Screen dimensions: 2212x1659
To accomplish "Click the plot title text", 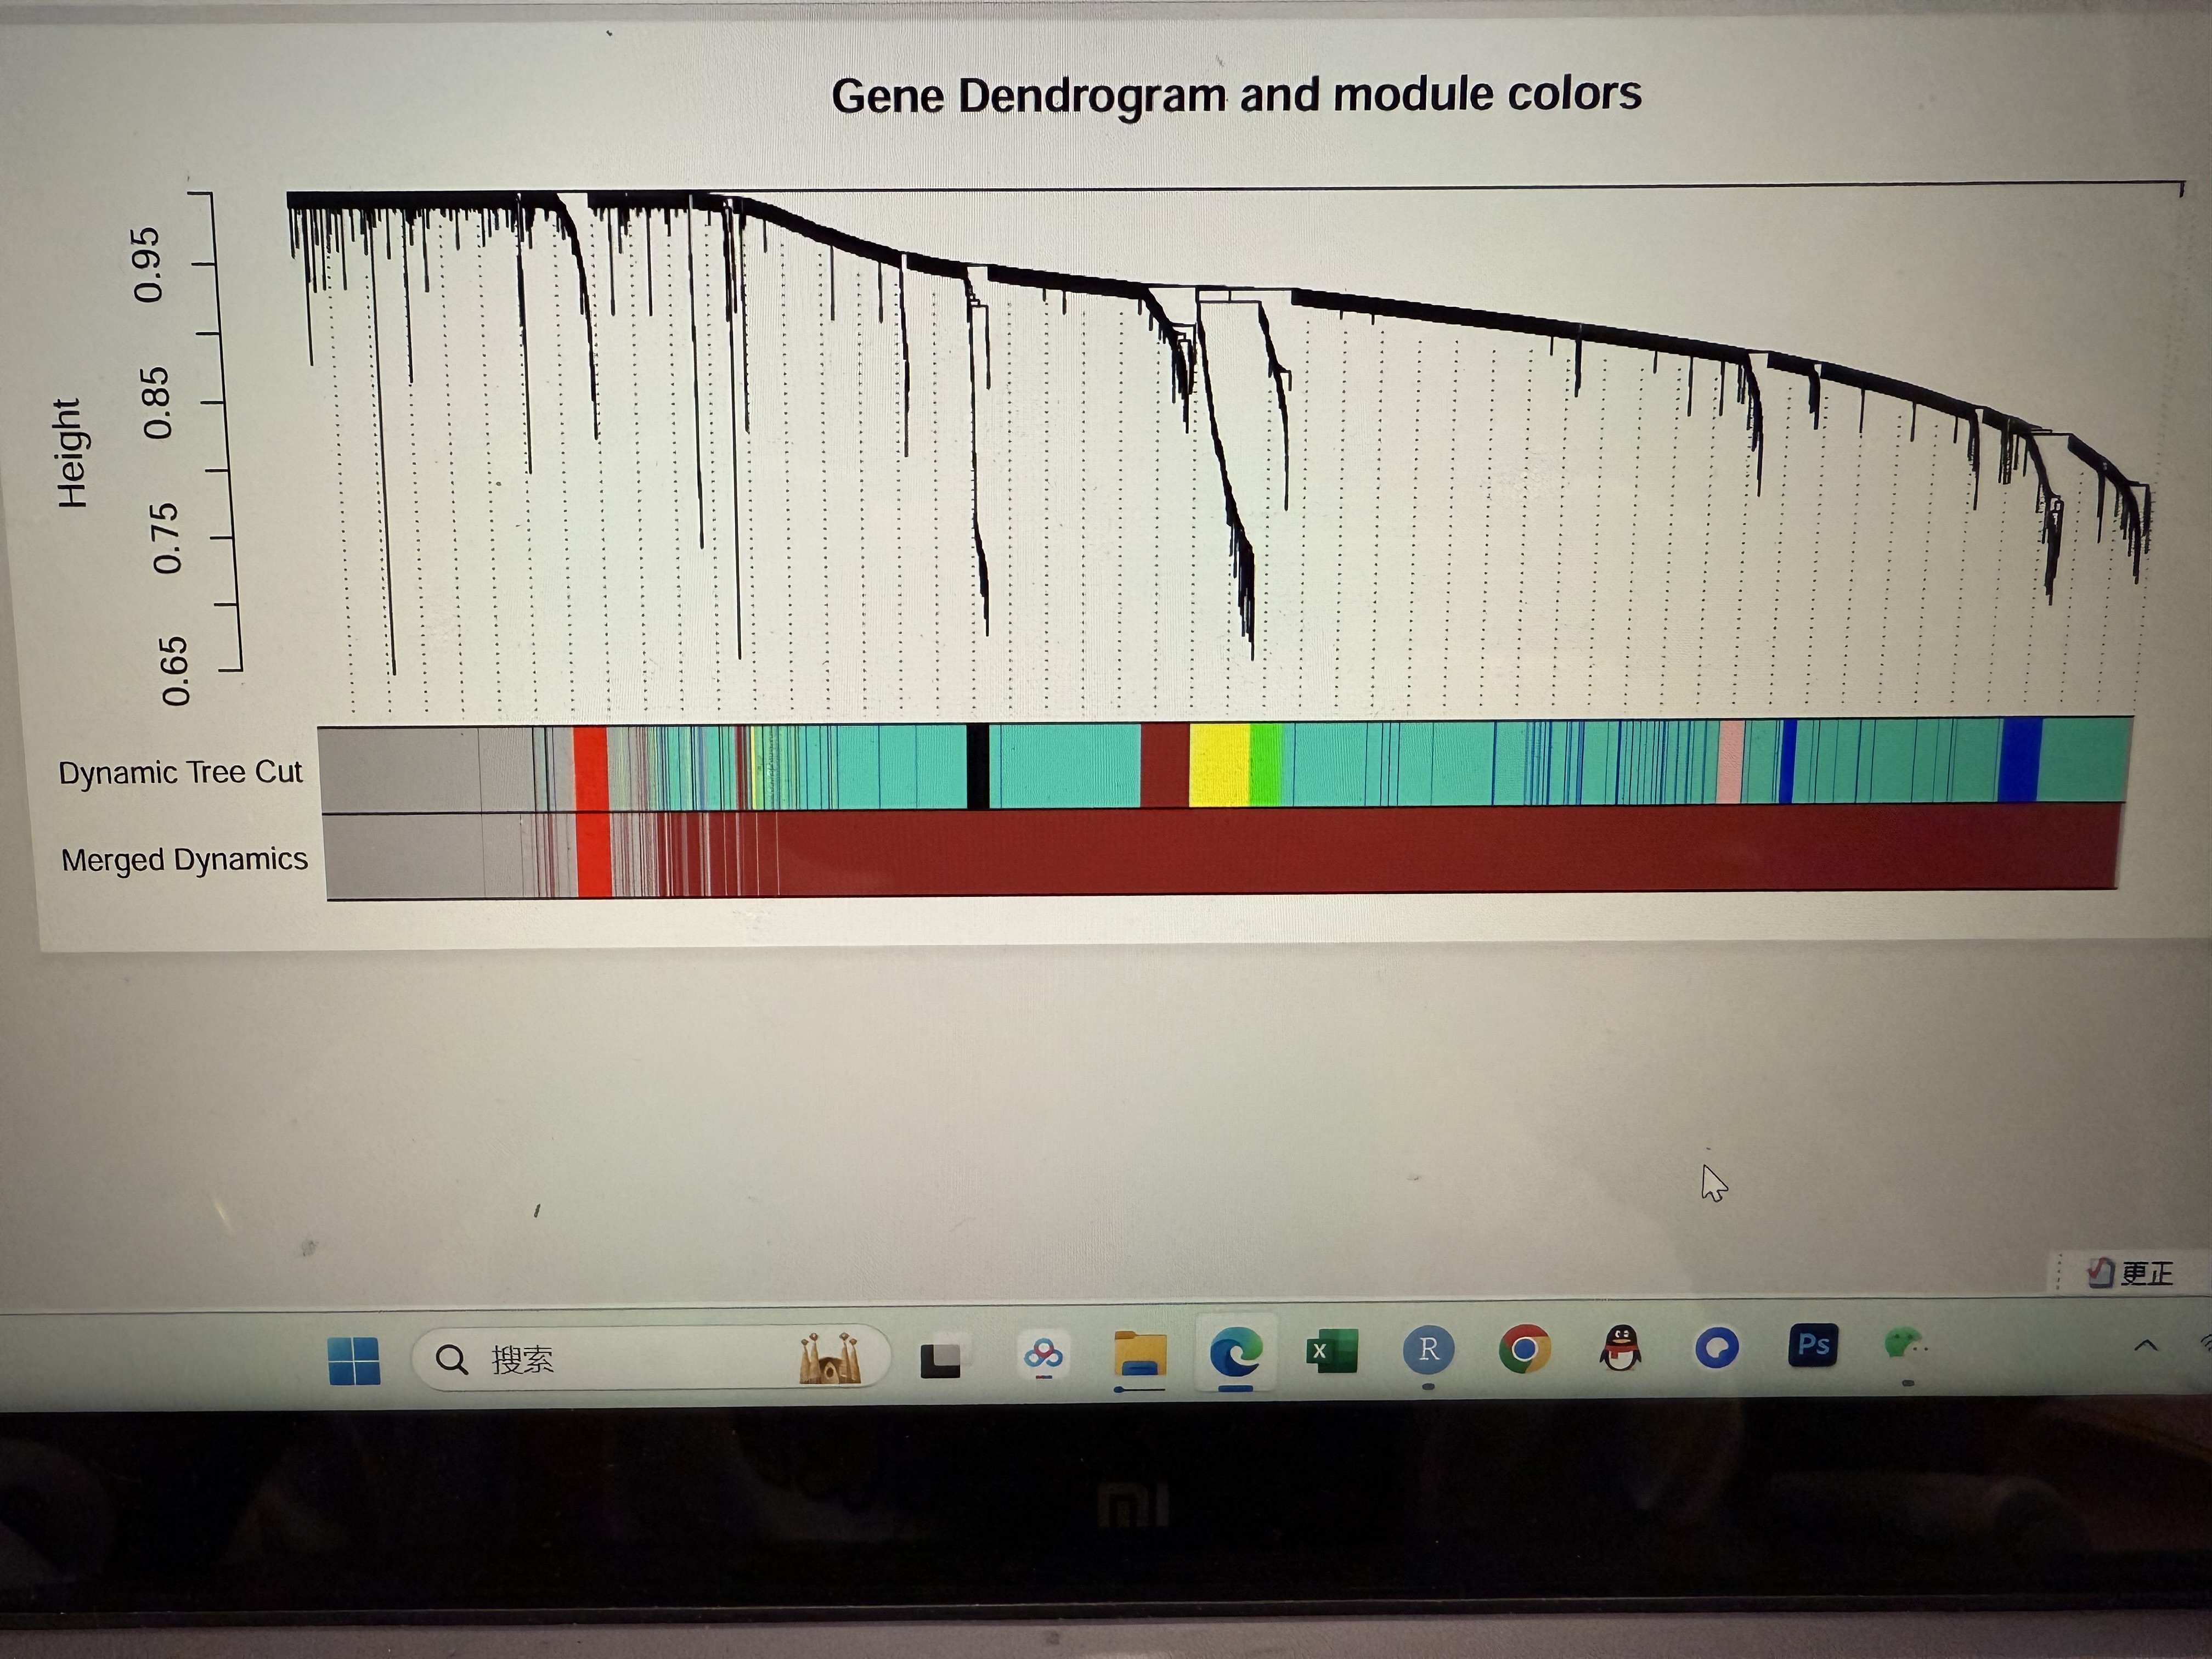I will (x=1236, y=96).
